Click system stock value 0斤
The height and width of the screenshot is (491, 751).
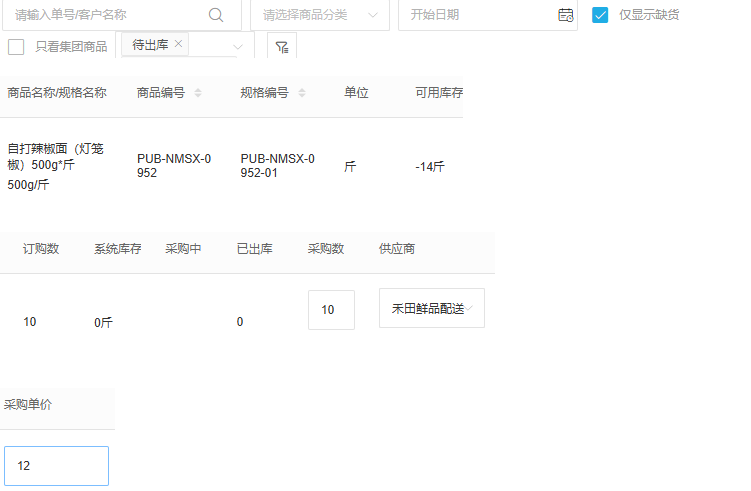point(103,322)
